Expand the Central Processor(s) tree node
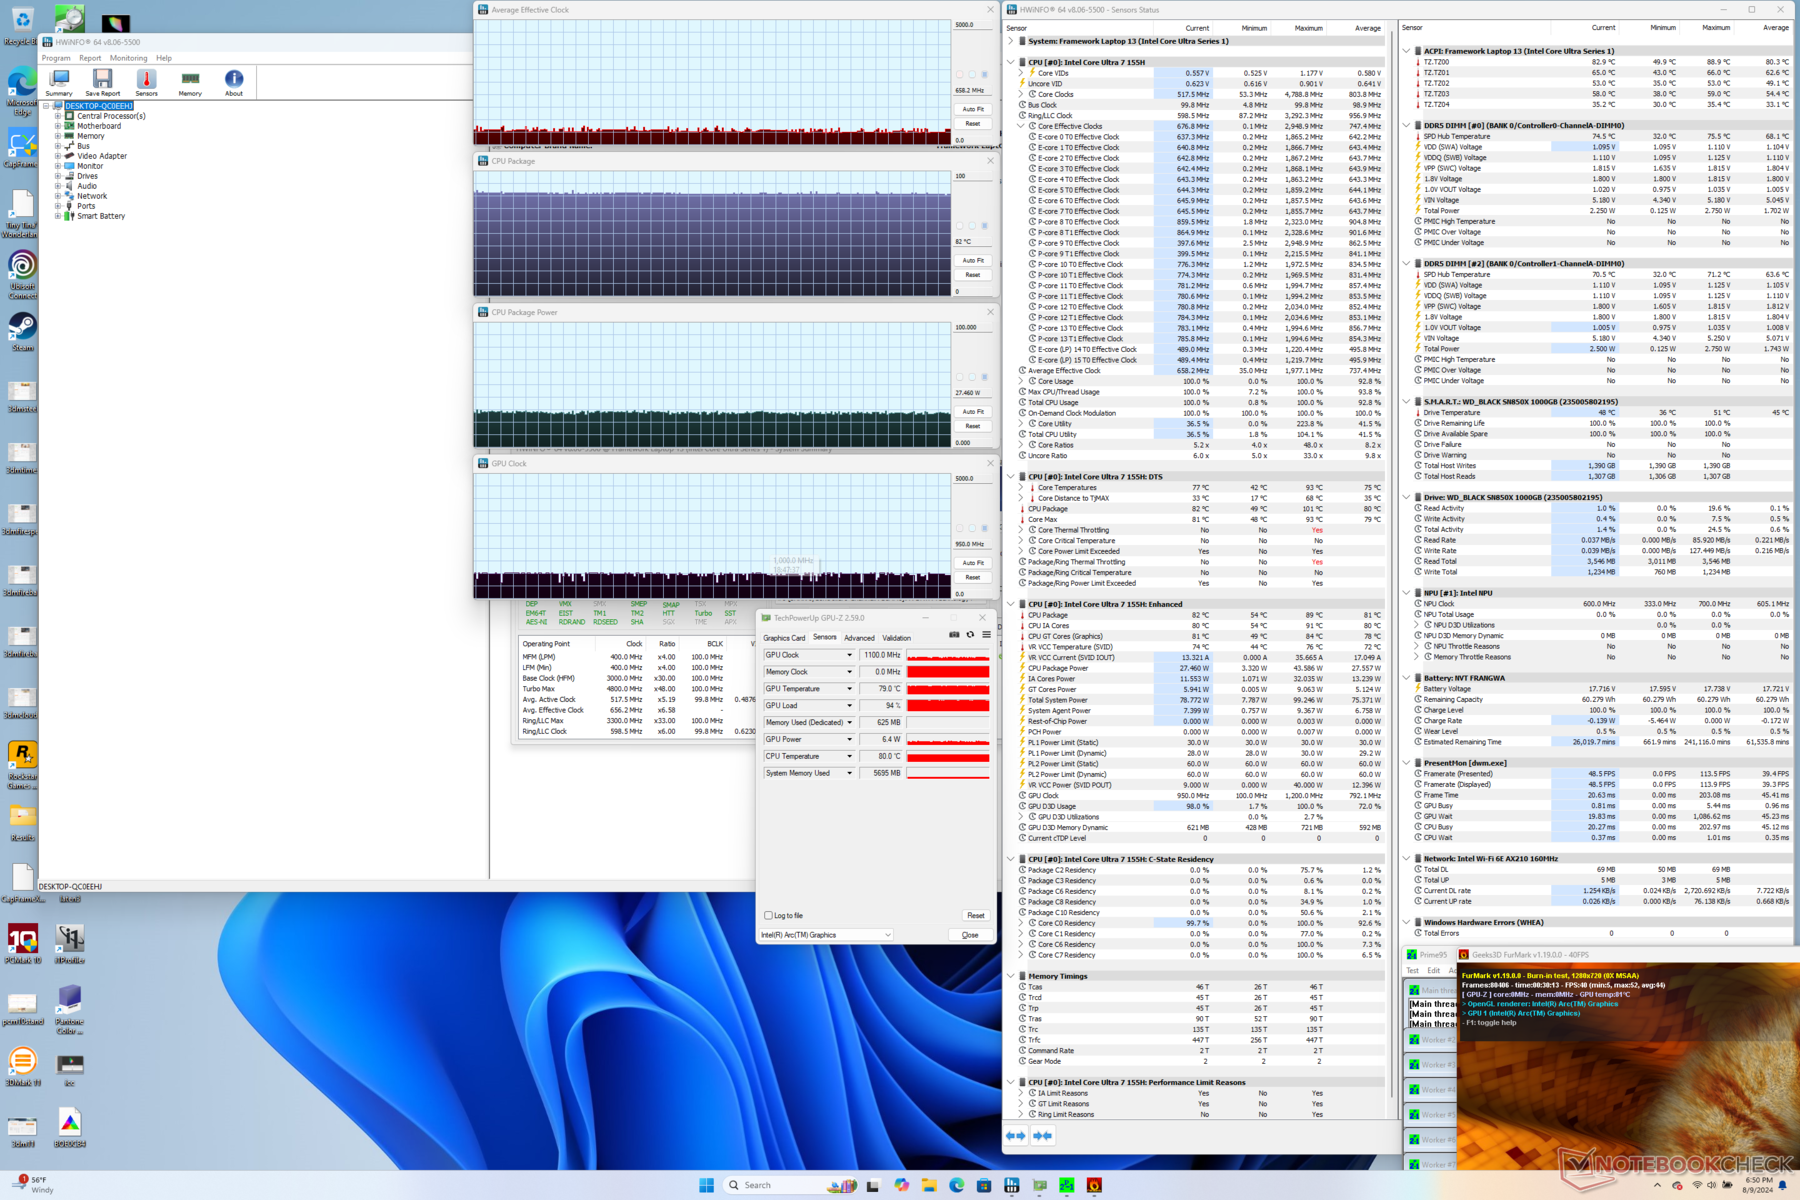The width and height of the screenshot is (1800, 1200). [x=58, y=116]
